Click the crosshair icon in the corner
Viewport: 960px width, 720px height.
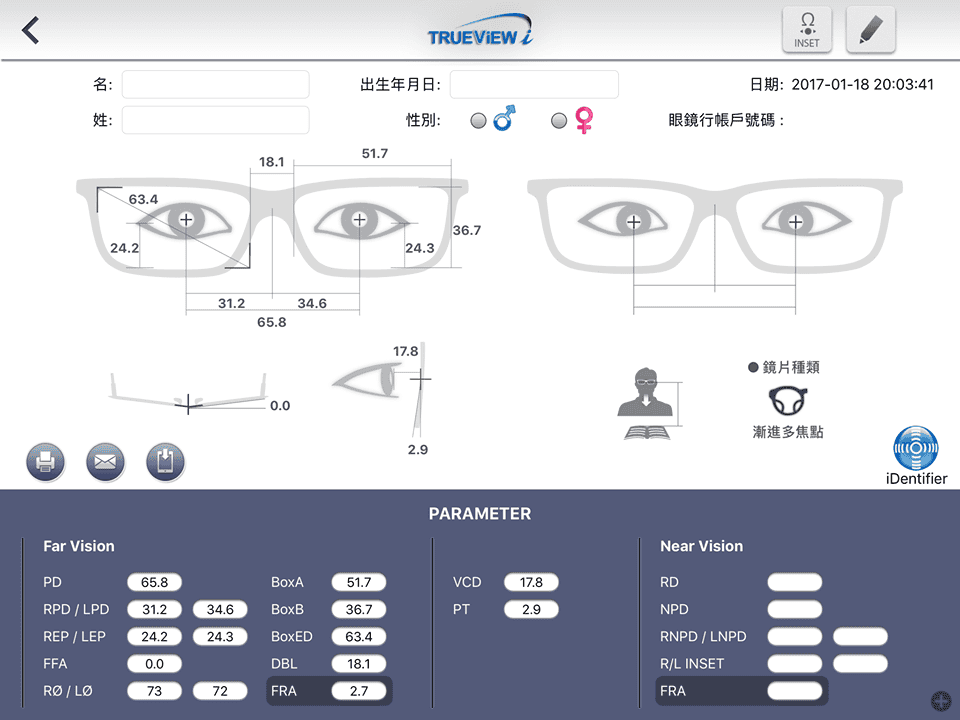click(941, 700)
